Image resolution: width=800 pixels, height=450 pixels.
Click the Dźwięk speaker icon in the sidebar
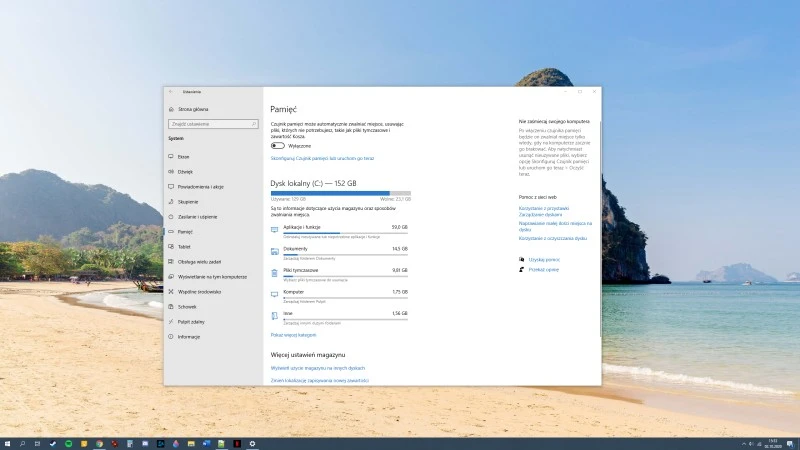coord(171,172)
